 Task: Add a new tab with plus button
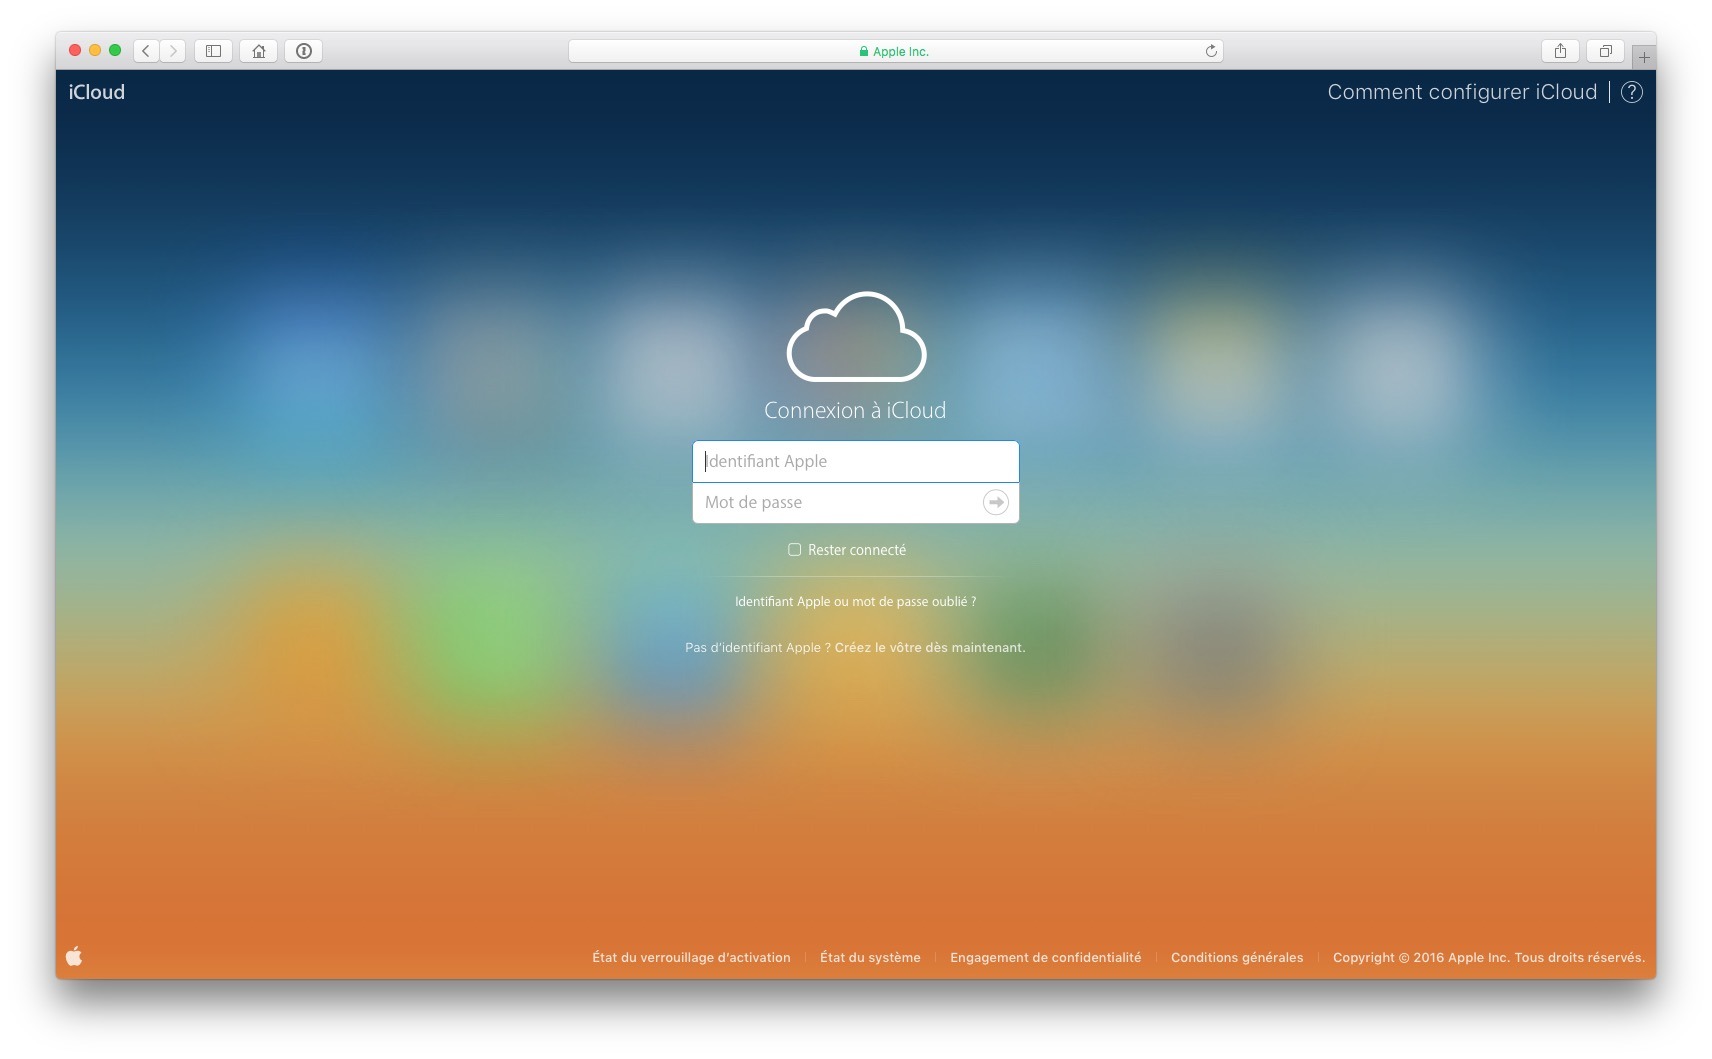1644,58
